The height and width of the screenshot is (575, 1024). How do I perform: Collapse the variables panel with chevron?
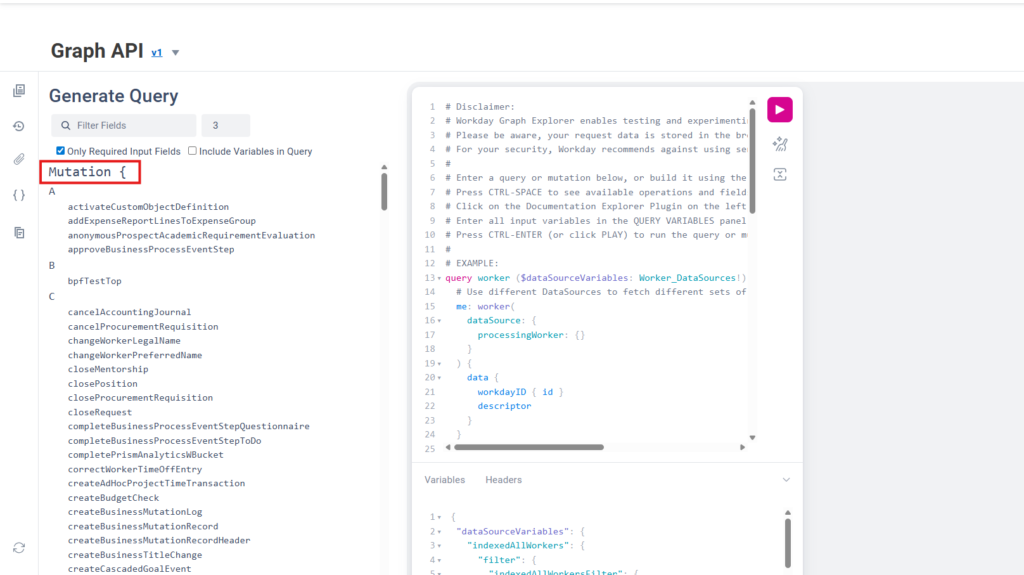click(x=786, y=480)
